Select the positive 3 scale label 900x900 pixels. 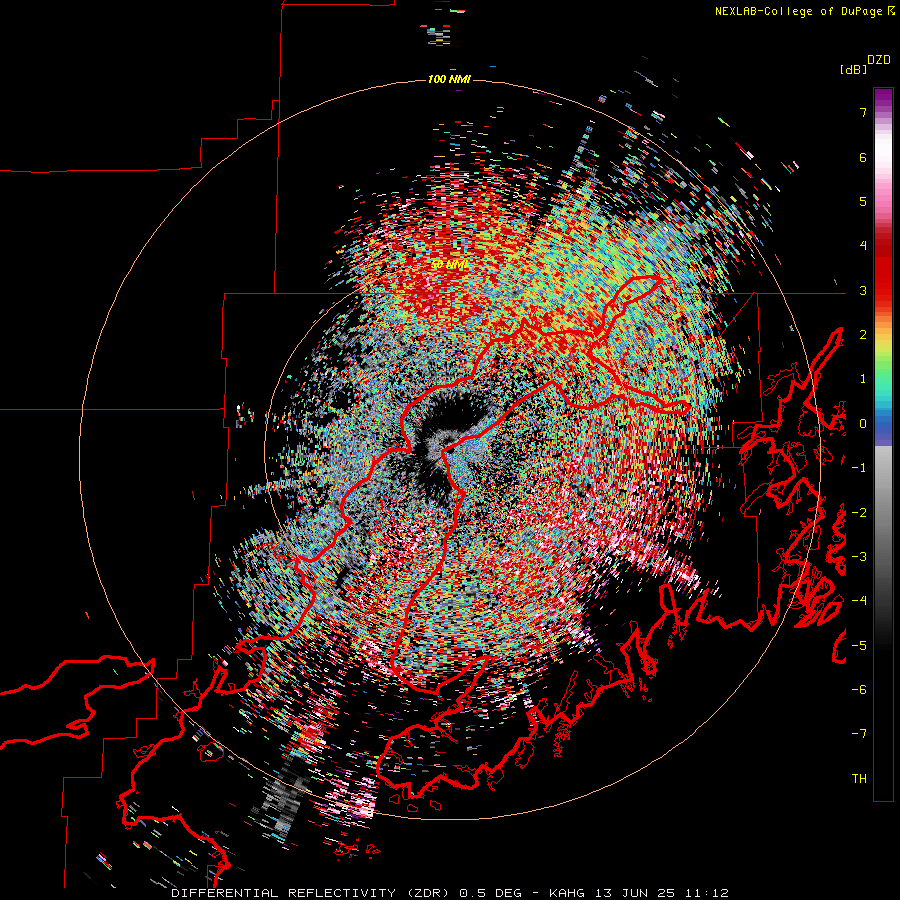[x=863, y=290]
